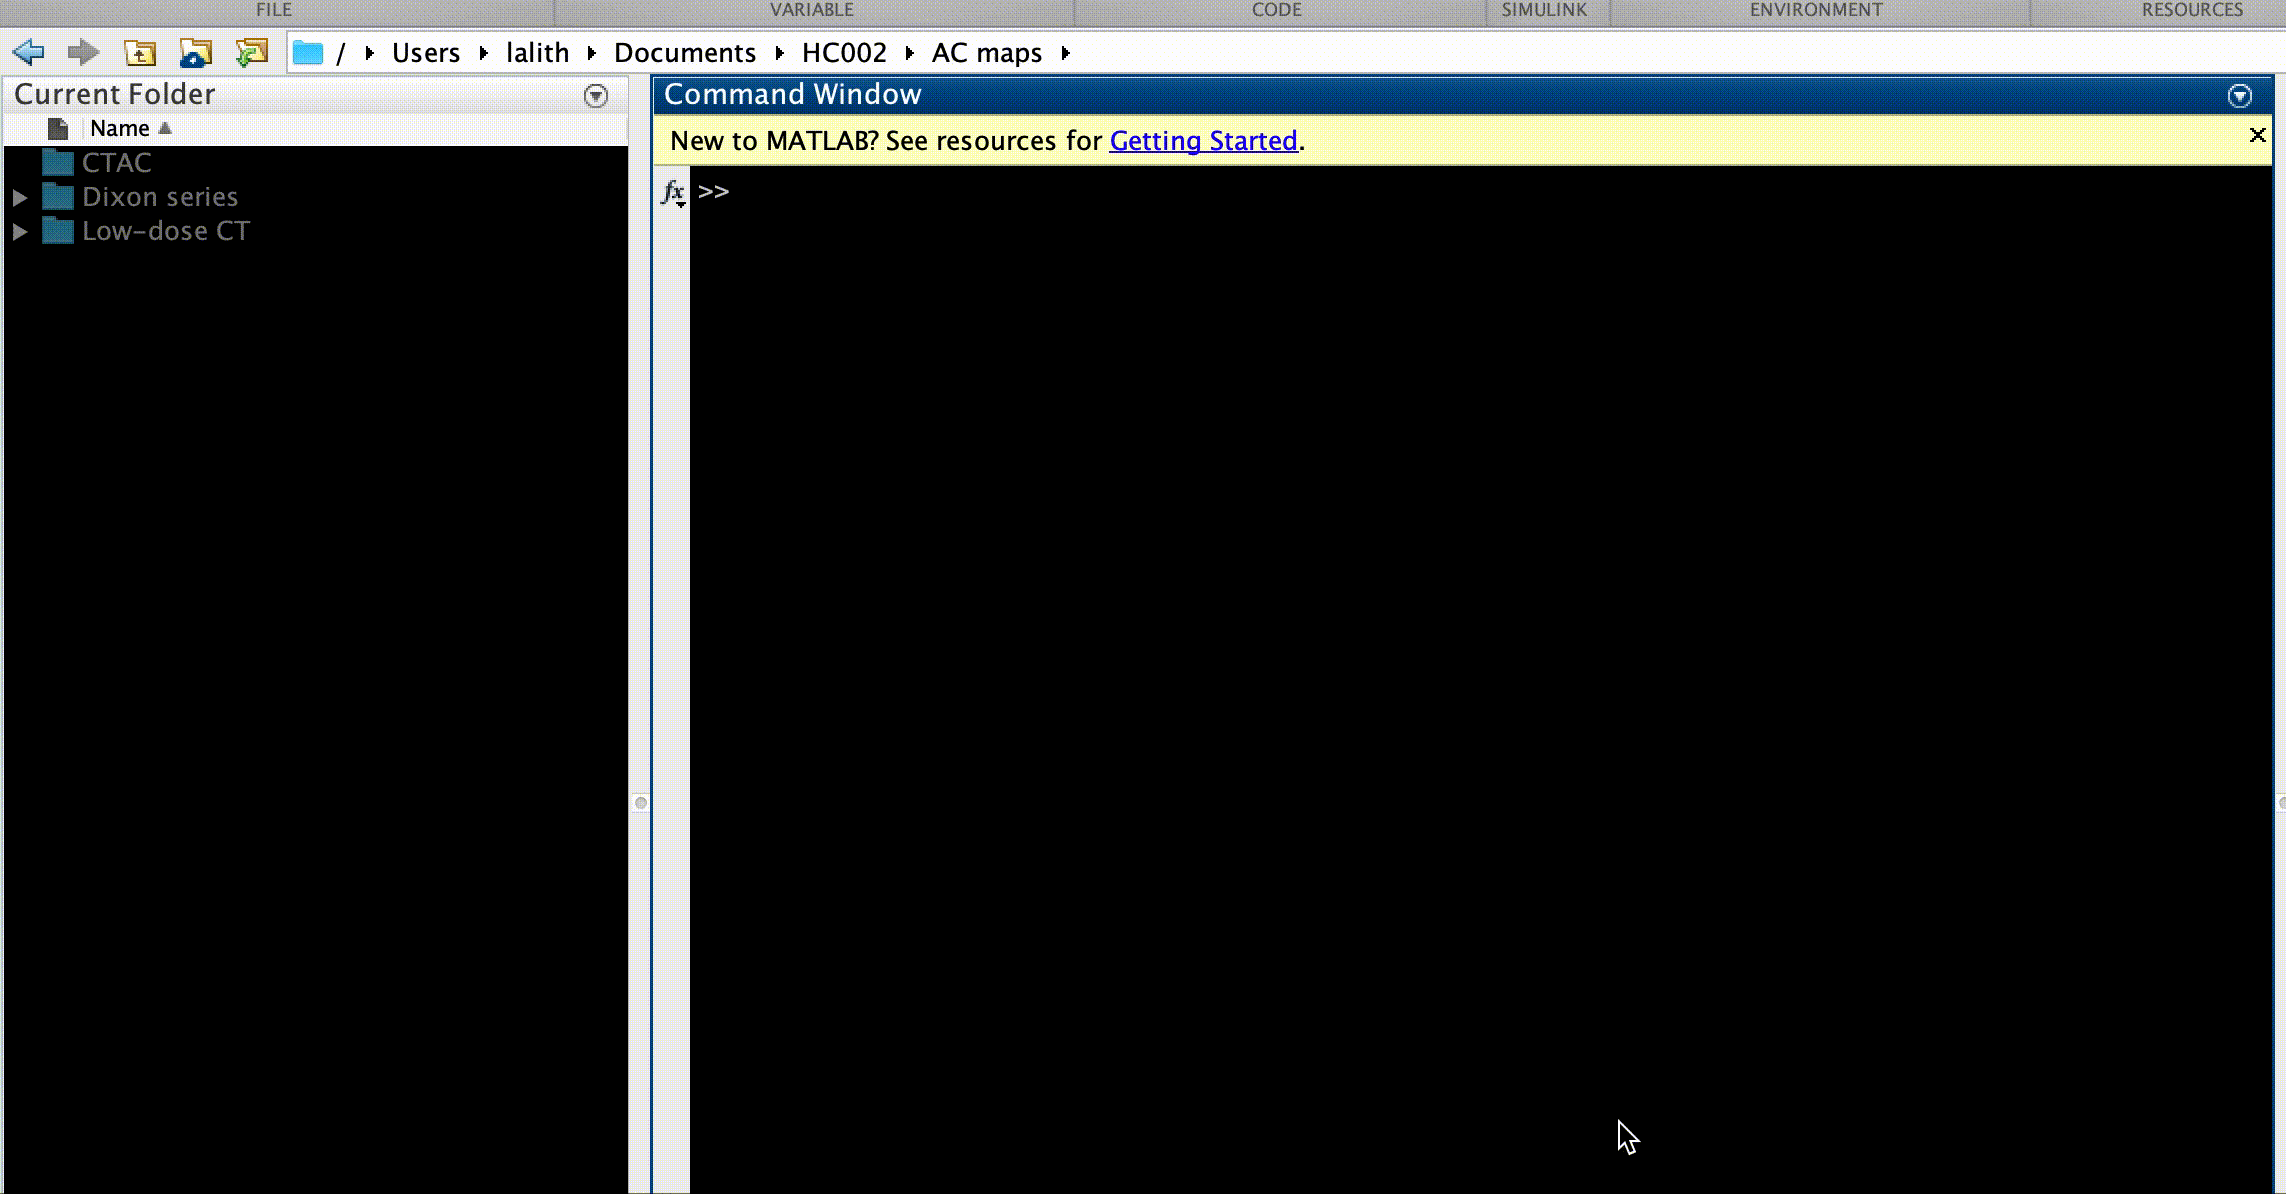Click the blue folder icon in address bar
Viewport: 2286px width, 1194px height.
(308, 53)
